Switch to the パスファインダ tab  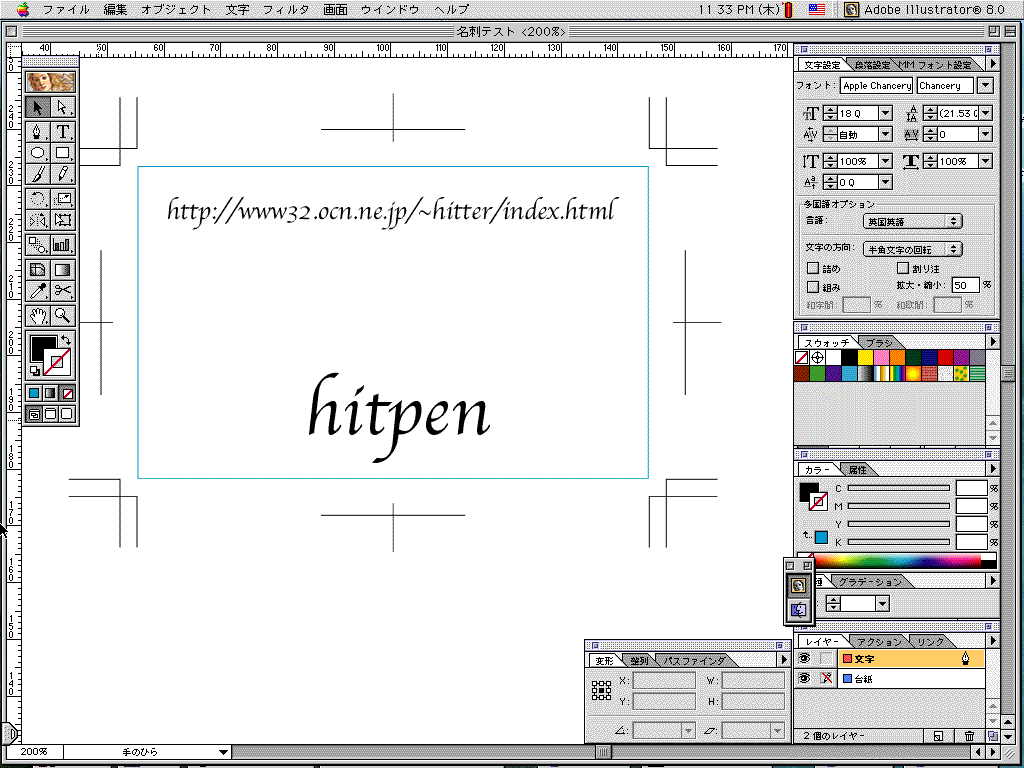pyautogui.click(x=694, y=661)
